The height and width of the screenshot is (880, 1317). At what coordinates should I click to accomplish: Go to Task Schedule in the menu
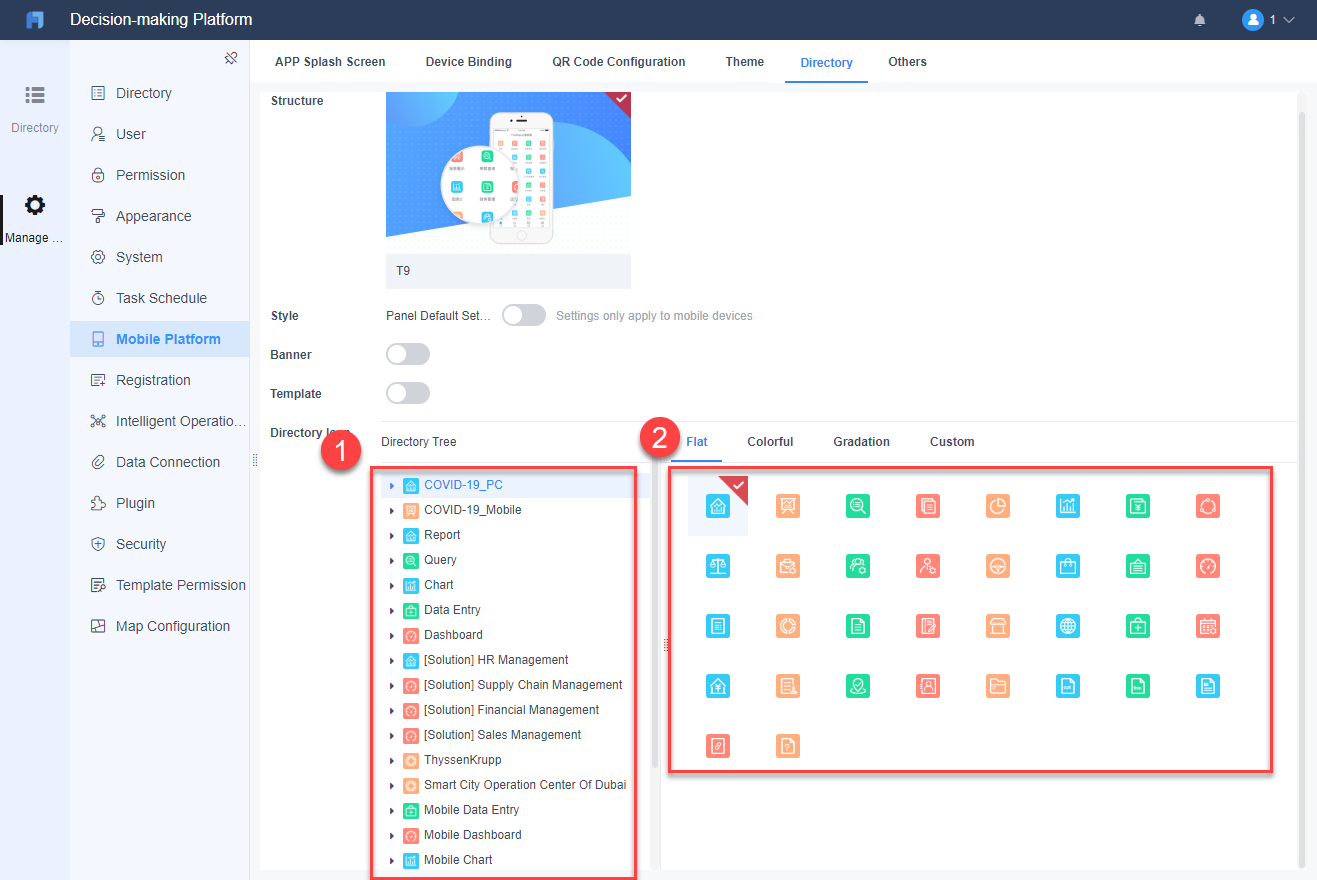pyautogui.click(x=160, y=298)
